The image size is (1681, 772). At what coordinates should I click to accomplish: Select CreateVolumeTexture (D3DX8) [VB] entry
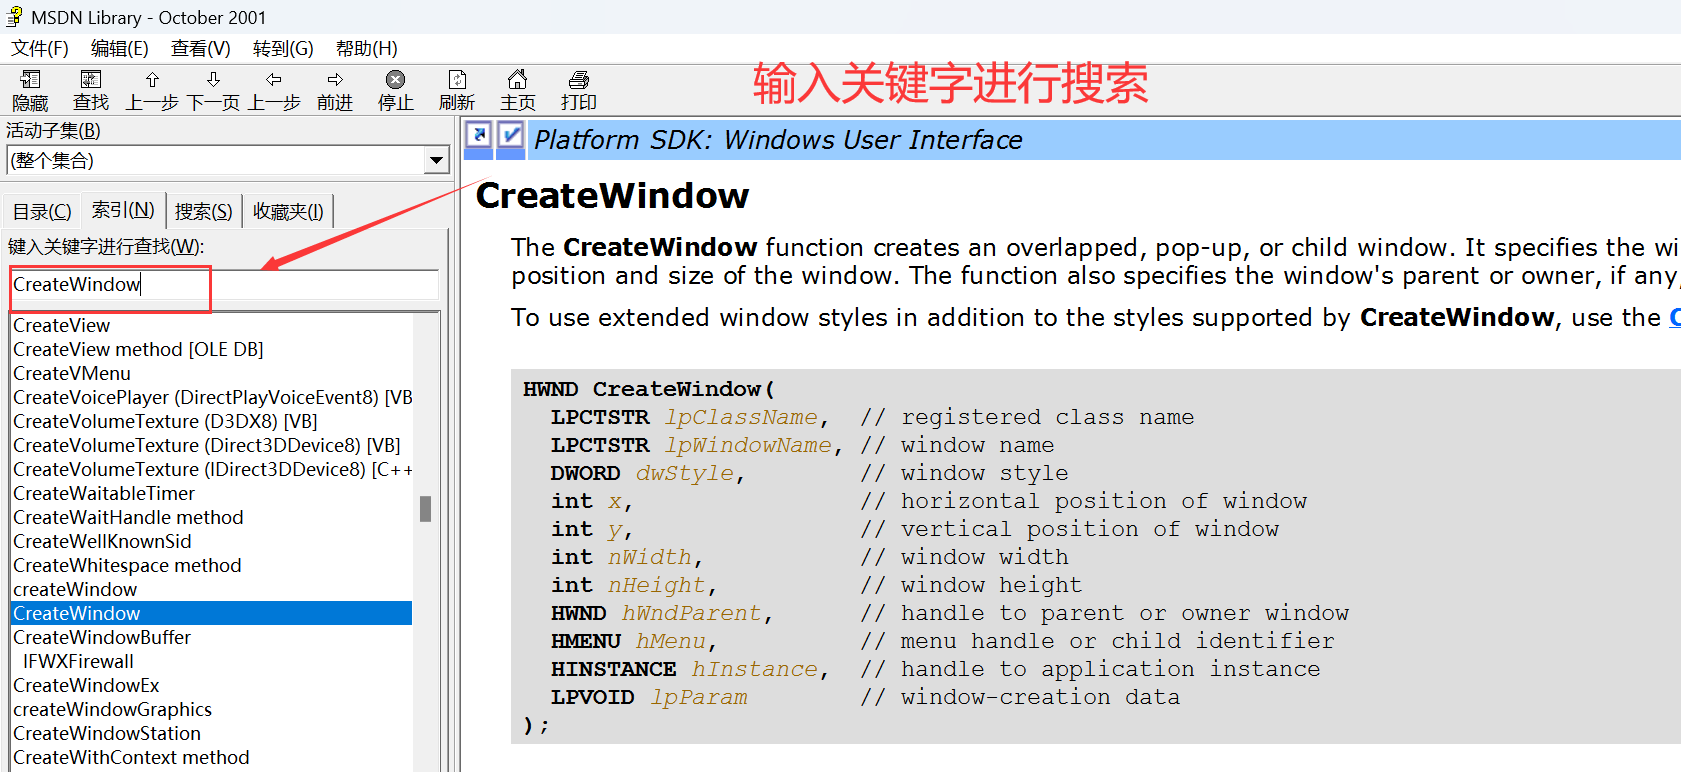point(165,421)
